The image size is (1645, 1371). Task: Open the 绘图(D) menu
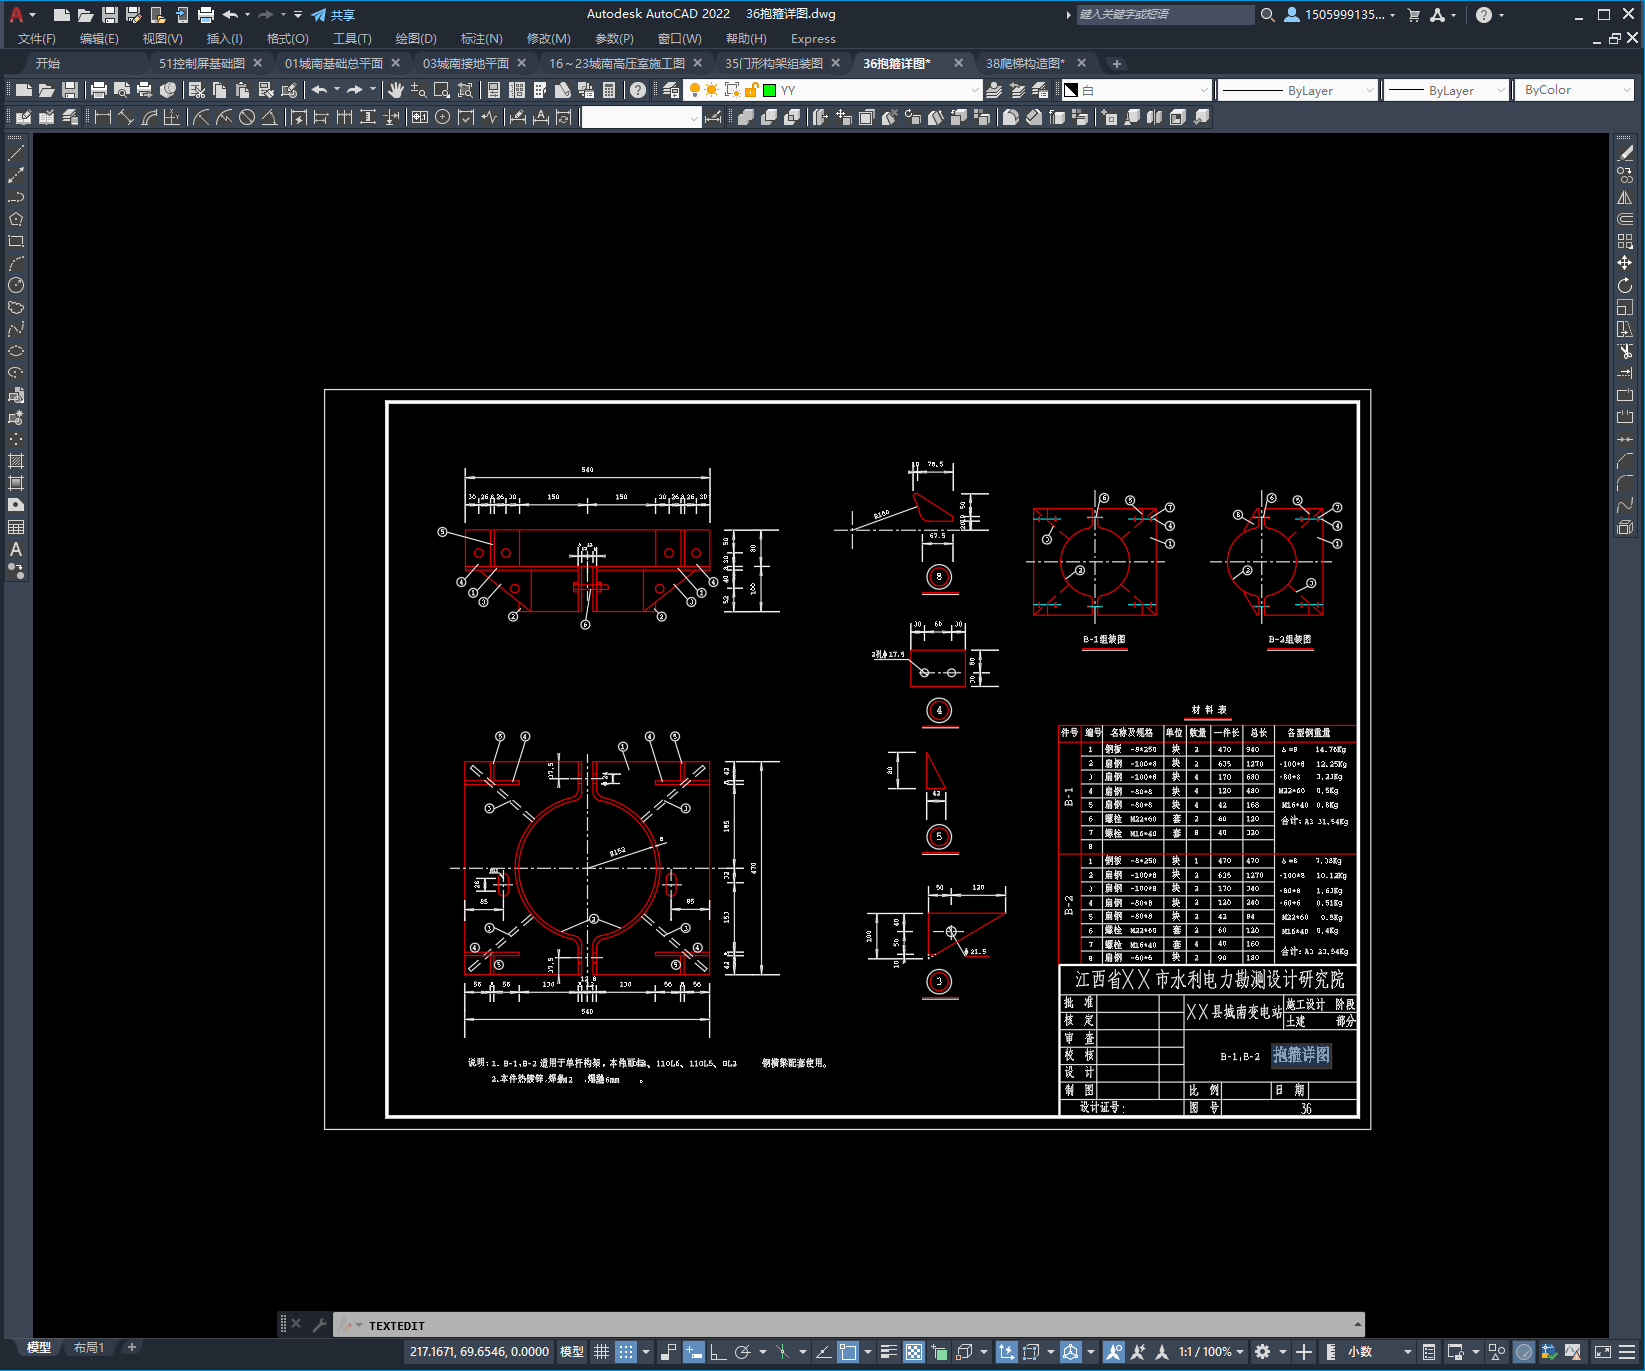[x=416, y=39]
